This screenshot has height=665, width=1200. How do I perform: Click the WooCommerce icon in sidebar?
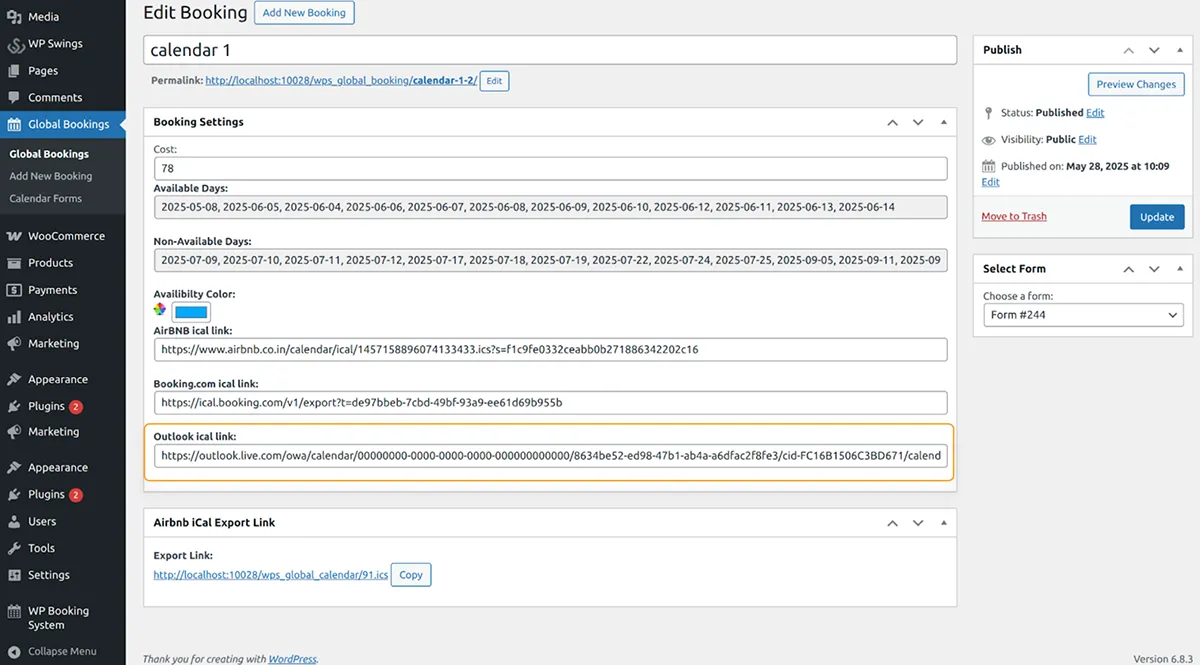(14, 236)
